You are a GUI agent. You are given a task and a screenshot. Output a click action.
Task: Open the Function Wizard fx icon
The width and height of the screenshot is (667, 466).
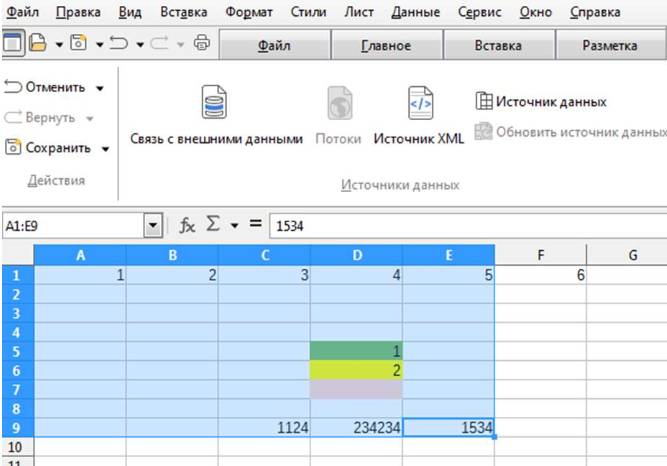coord(187,225)
